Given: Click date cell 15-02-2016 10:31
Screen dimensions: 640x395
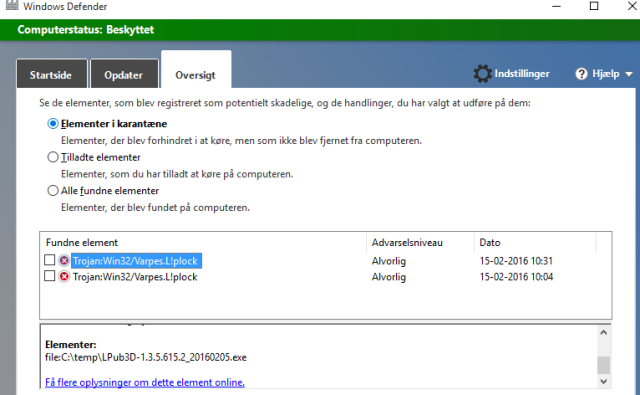Looking at the screenshot, I should (x=516, y=261).
